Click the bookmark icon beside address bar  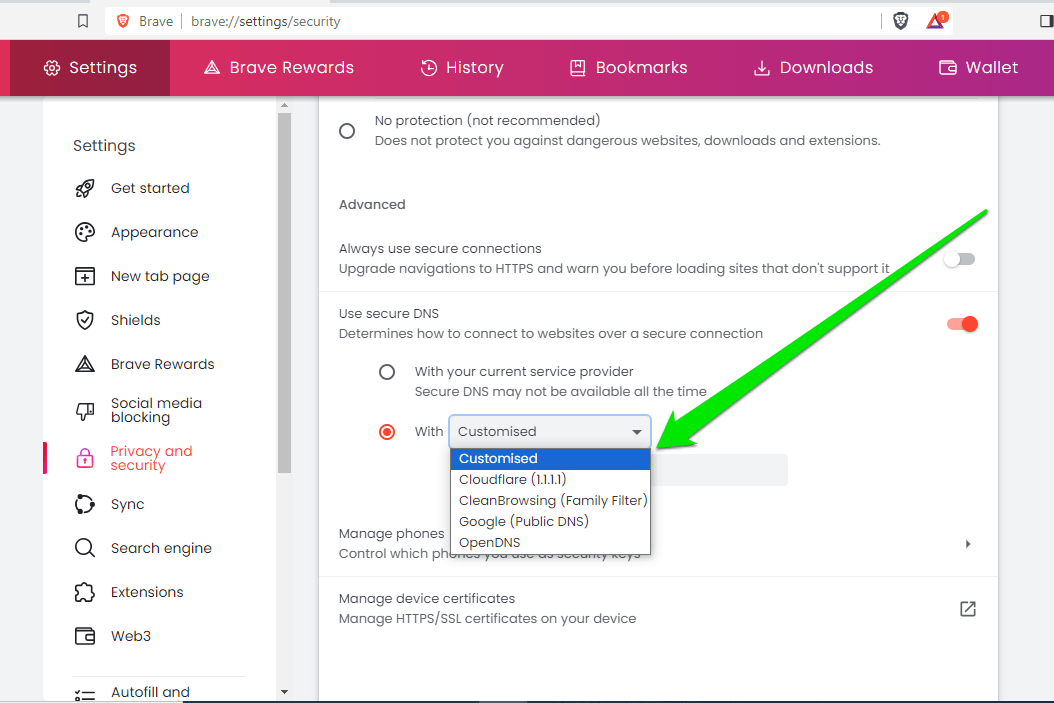(x=83, y=22)
